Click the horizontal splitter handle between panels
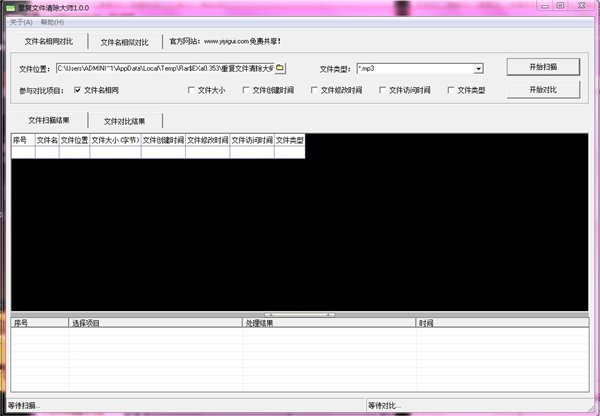This screenshot has height=416, width=600. [x=299, y=315]
